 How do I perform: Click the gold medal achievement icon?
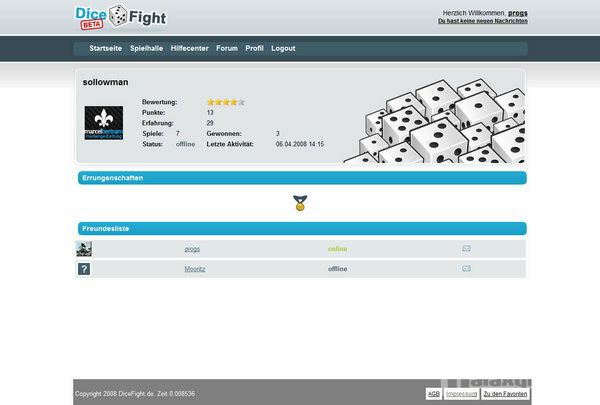(300, 203)
